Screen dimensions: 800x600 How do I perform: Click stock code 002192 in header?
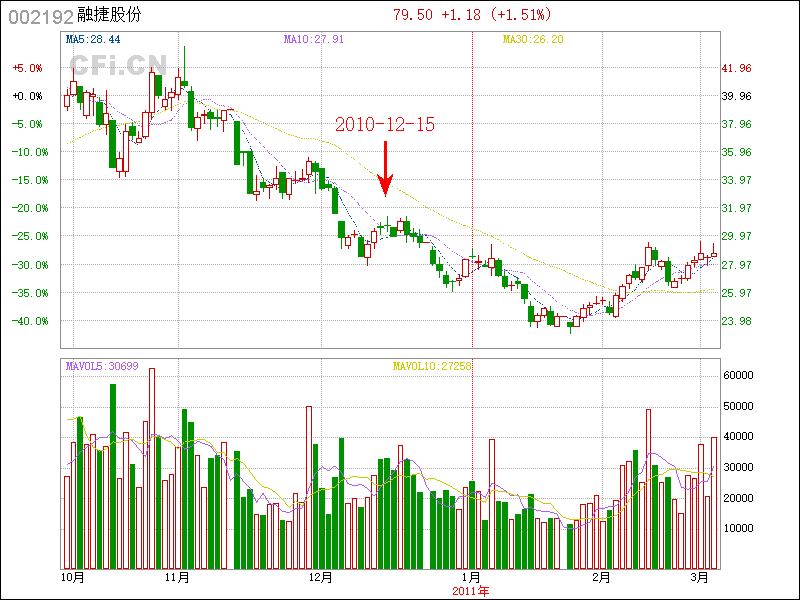(x=35, y=16)
